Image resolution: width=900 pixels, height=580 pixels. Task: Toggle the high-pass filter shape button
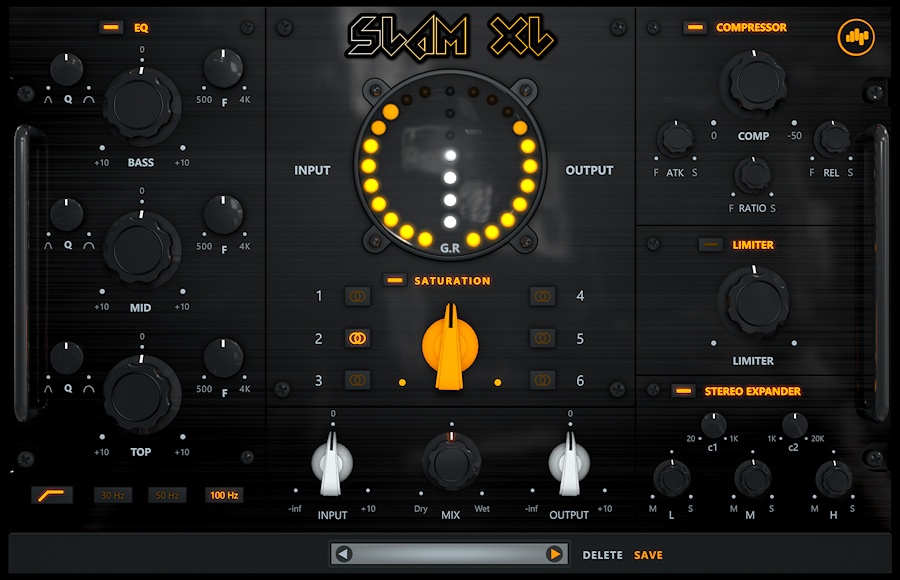(x=52, y=495)
